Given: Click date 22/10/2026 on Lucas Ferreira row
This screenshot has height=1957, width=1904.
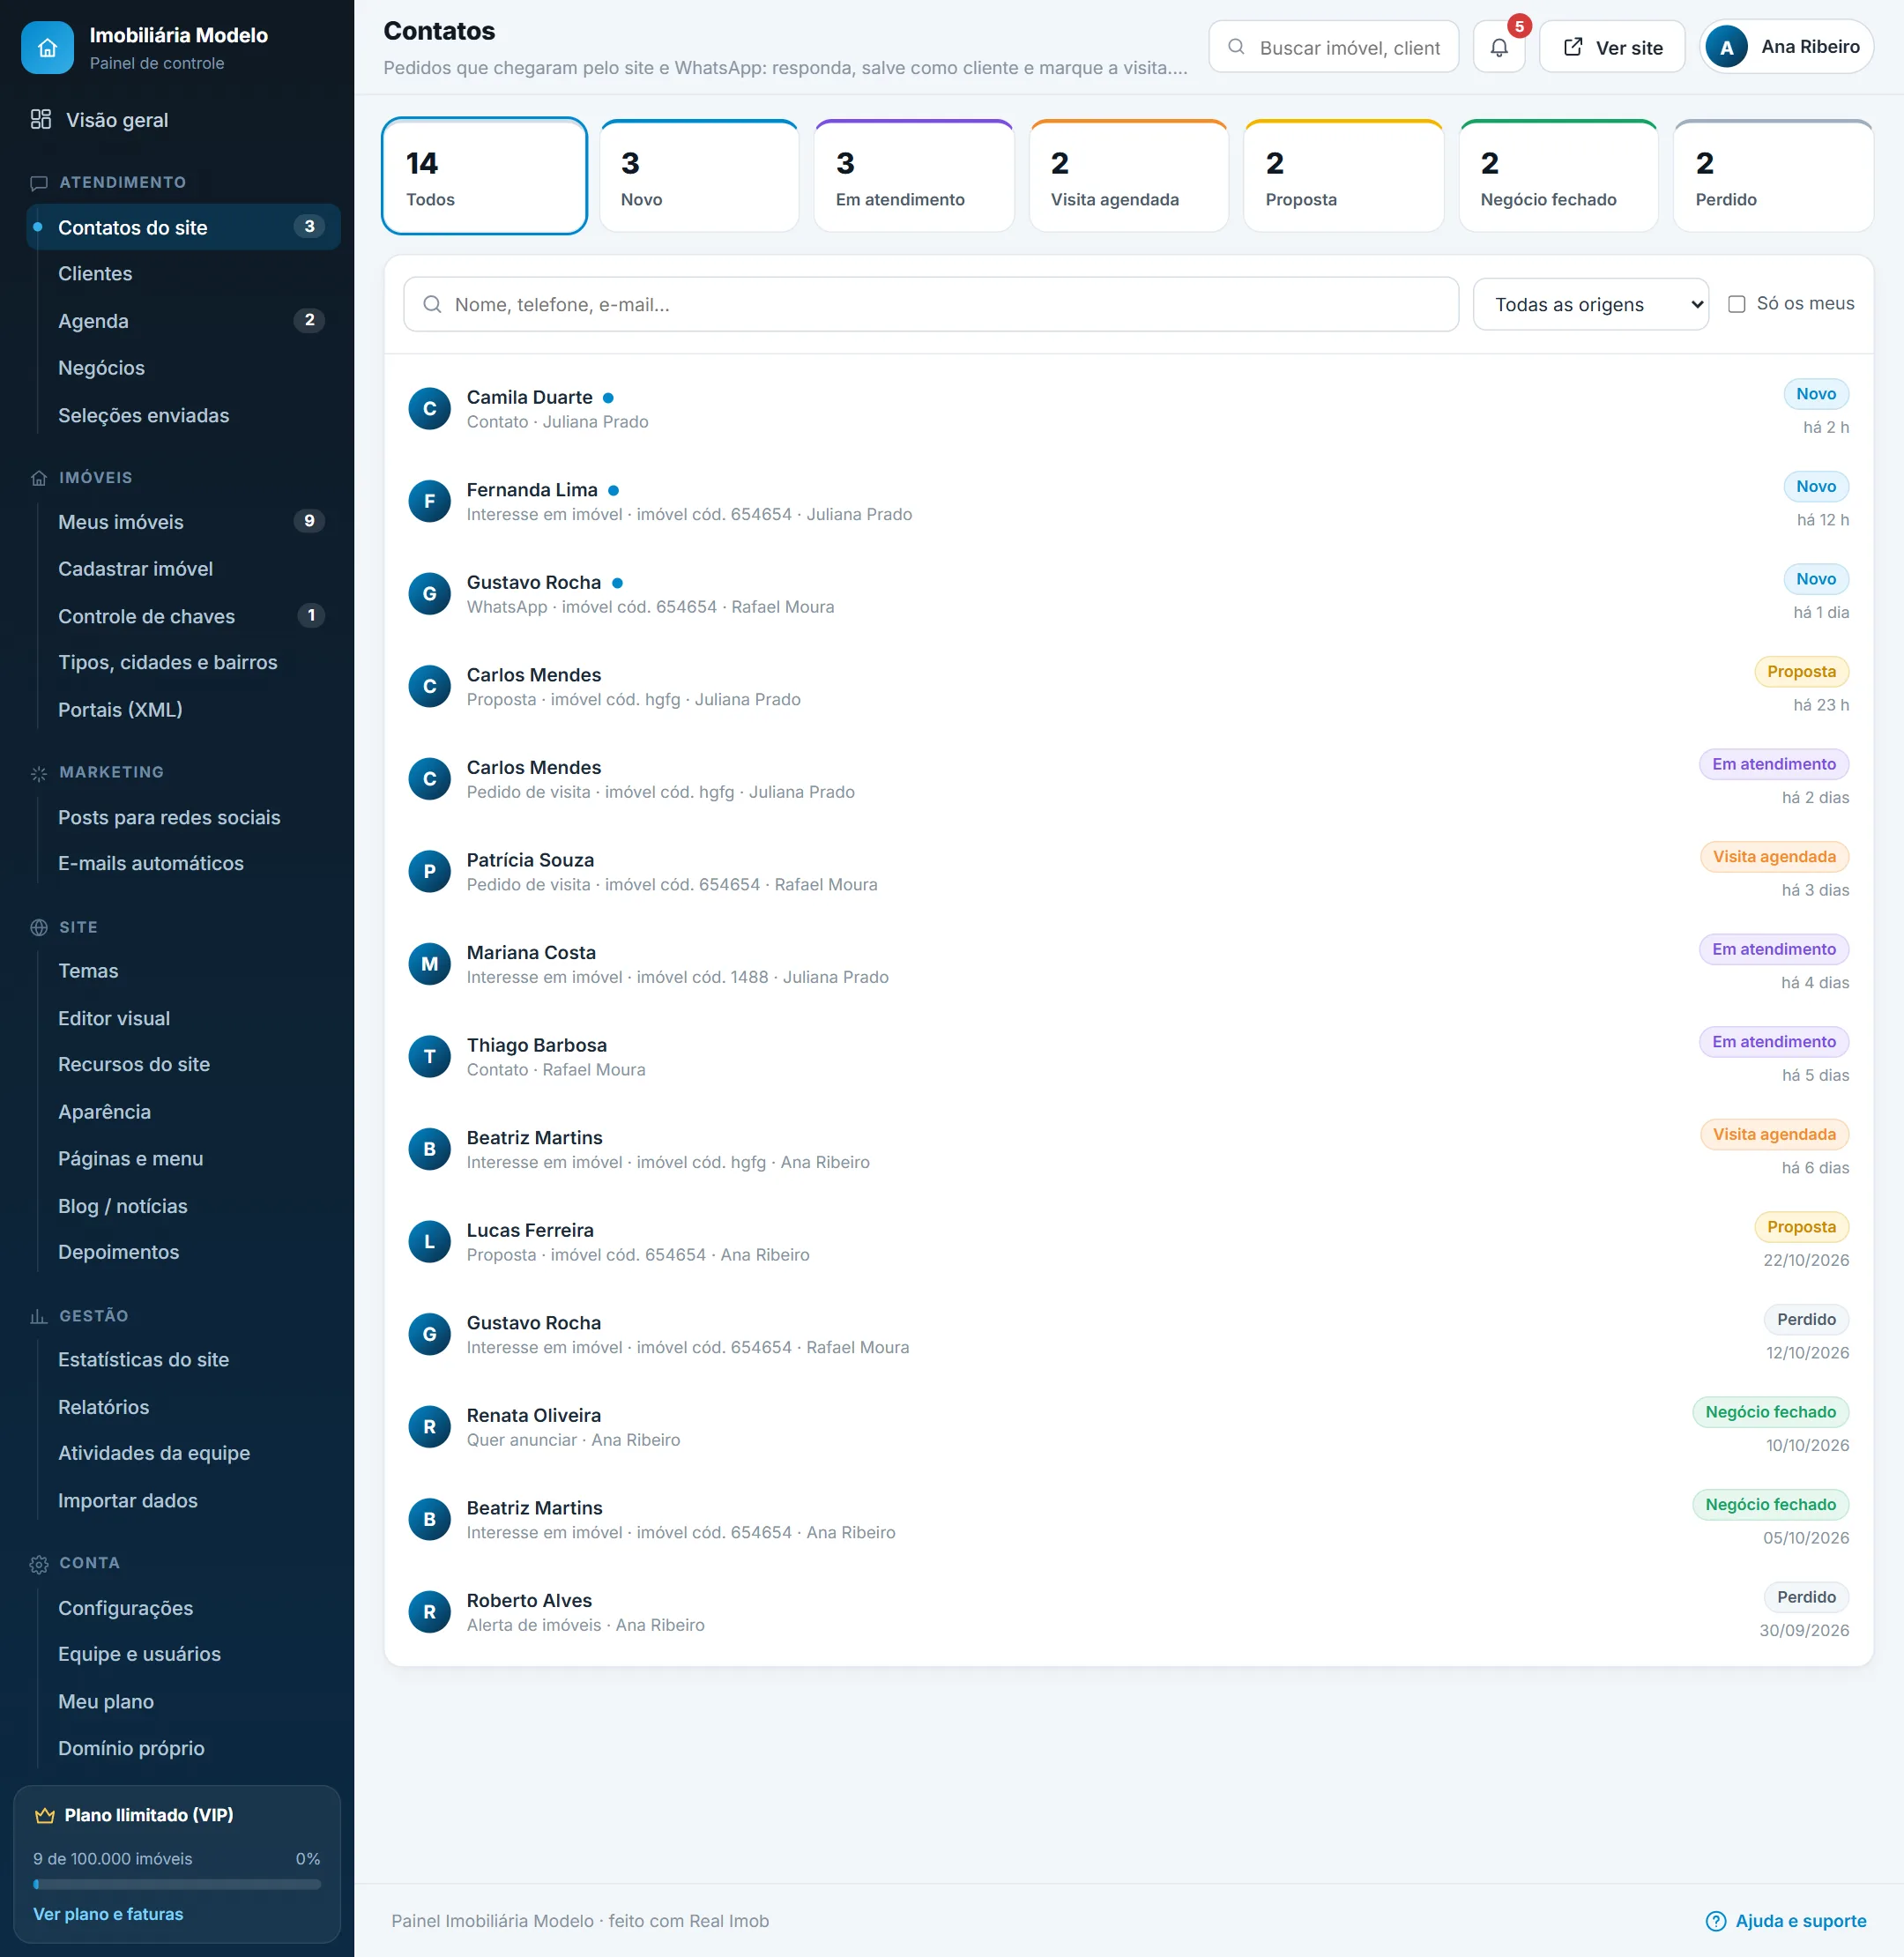Looking at the screenshot, I should tap(1806, 1260).
